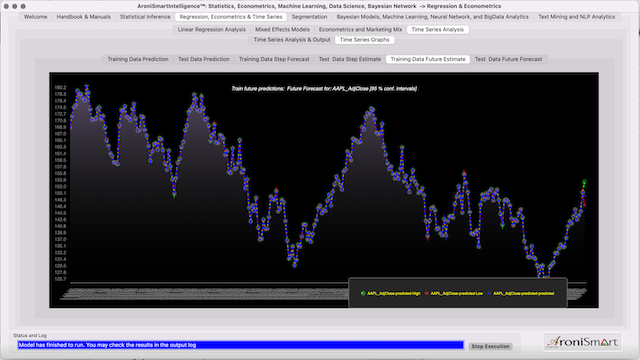This screenshot has width=640, height=360.
Task: Click the 180.2 y-axis value
Action: [x=60, y=87]
